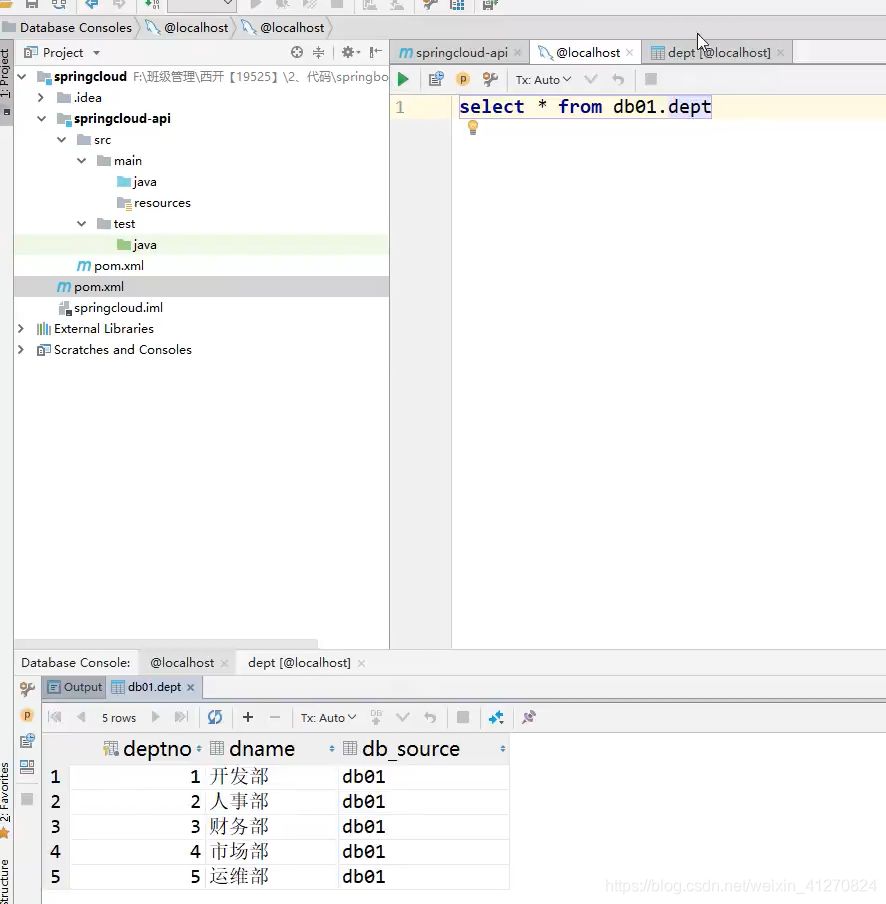Collapse the springcloud root node
The height and width of the screenshot is (904, 886).
pos(22,76)
